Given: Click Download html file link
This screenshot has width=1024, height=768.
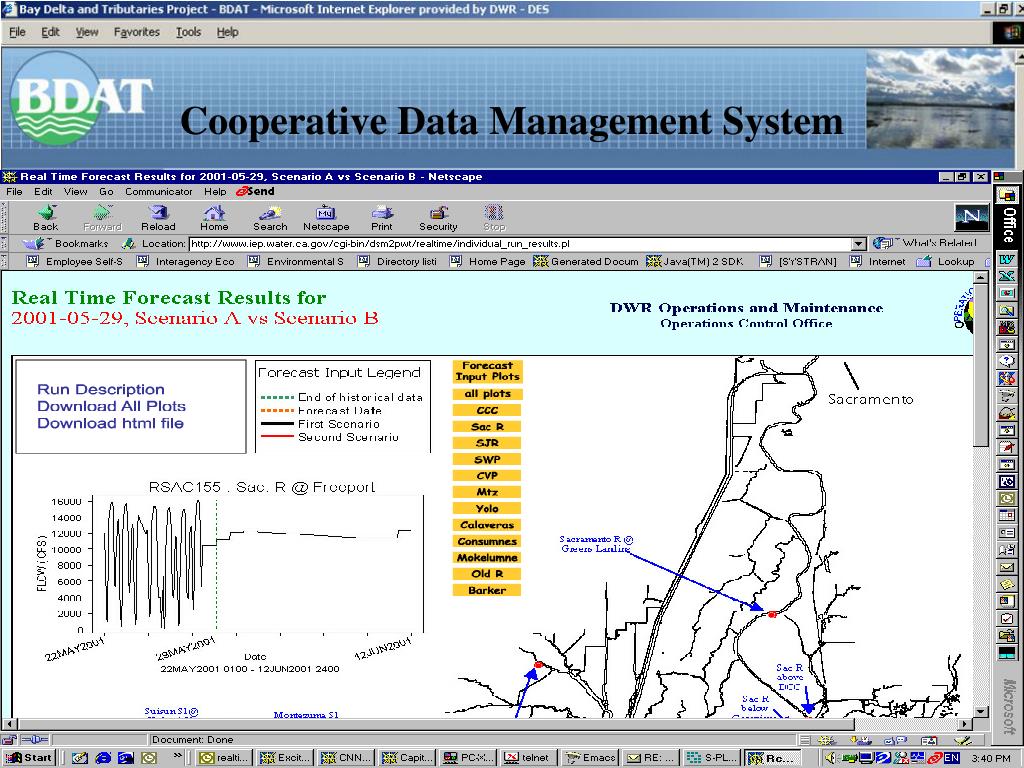Looking at the screenshot, I should click(x=110, y=423).
